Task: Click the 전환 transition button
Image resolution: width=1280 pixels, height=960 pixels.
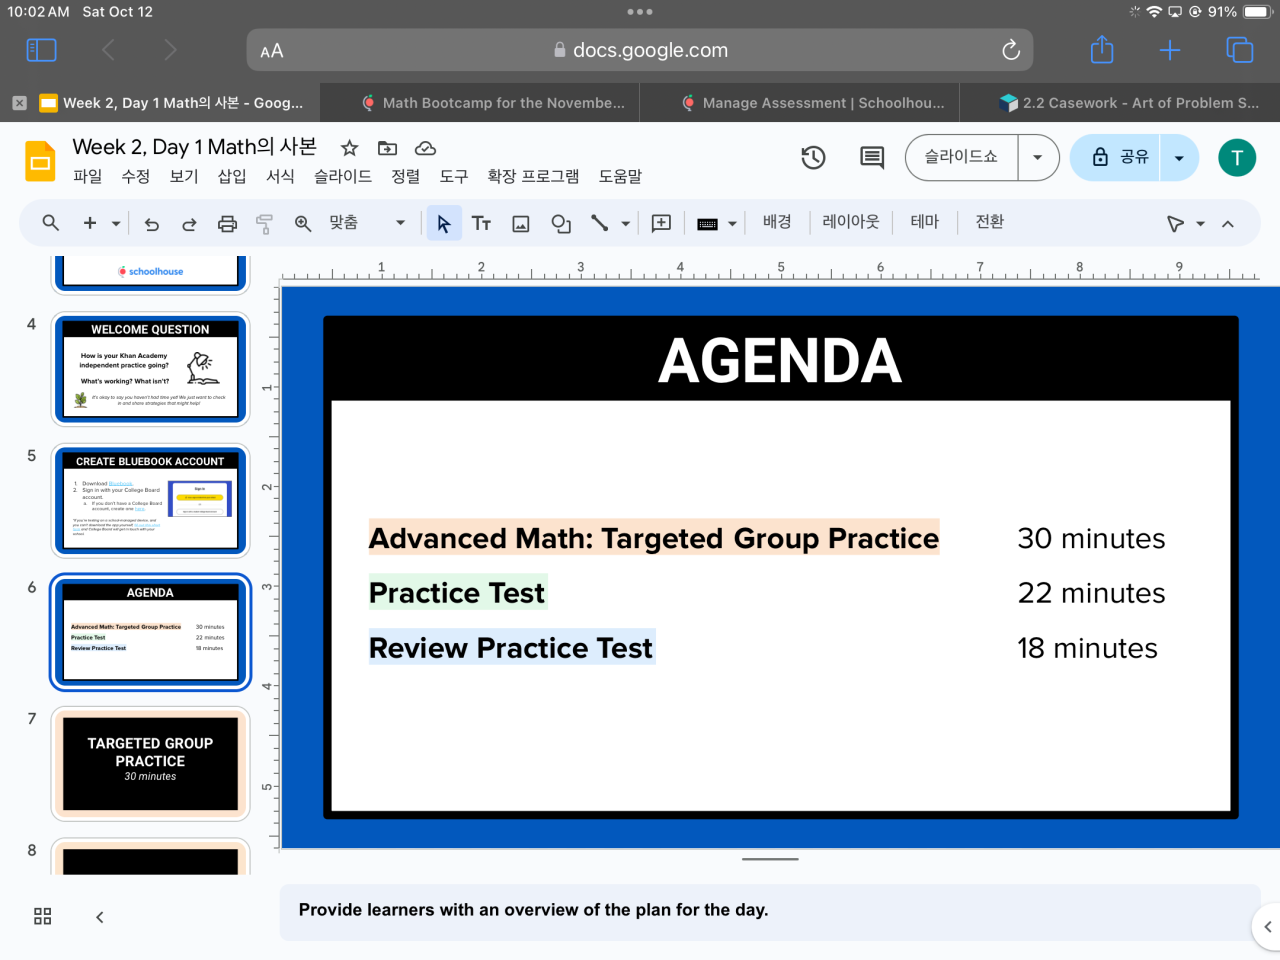Action: point(990,222)
